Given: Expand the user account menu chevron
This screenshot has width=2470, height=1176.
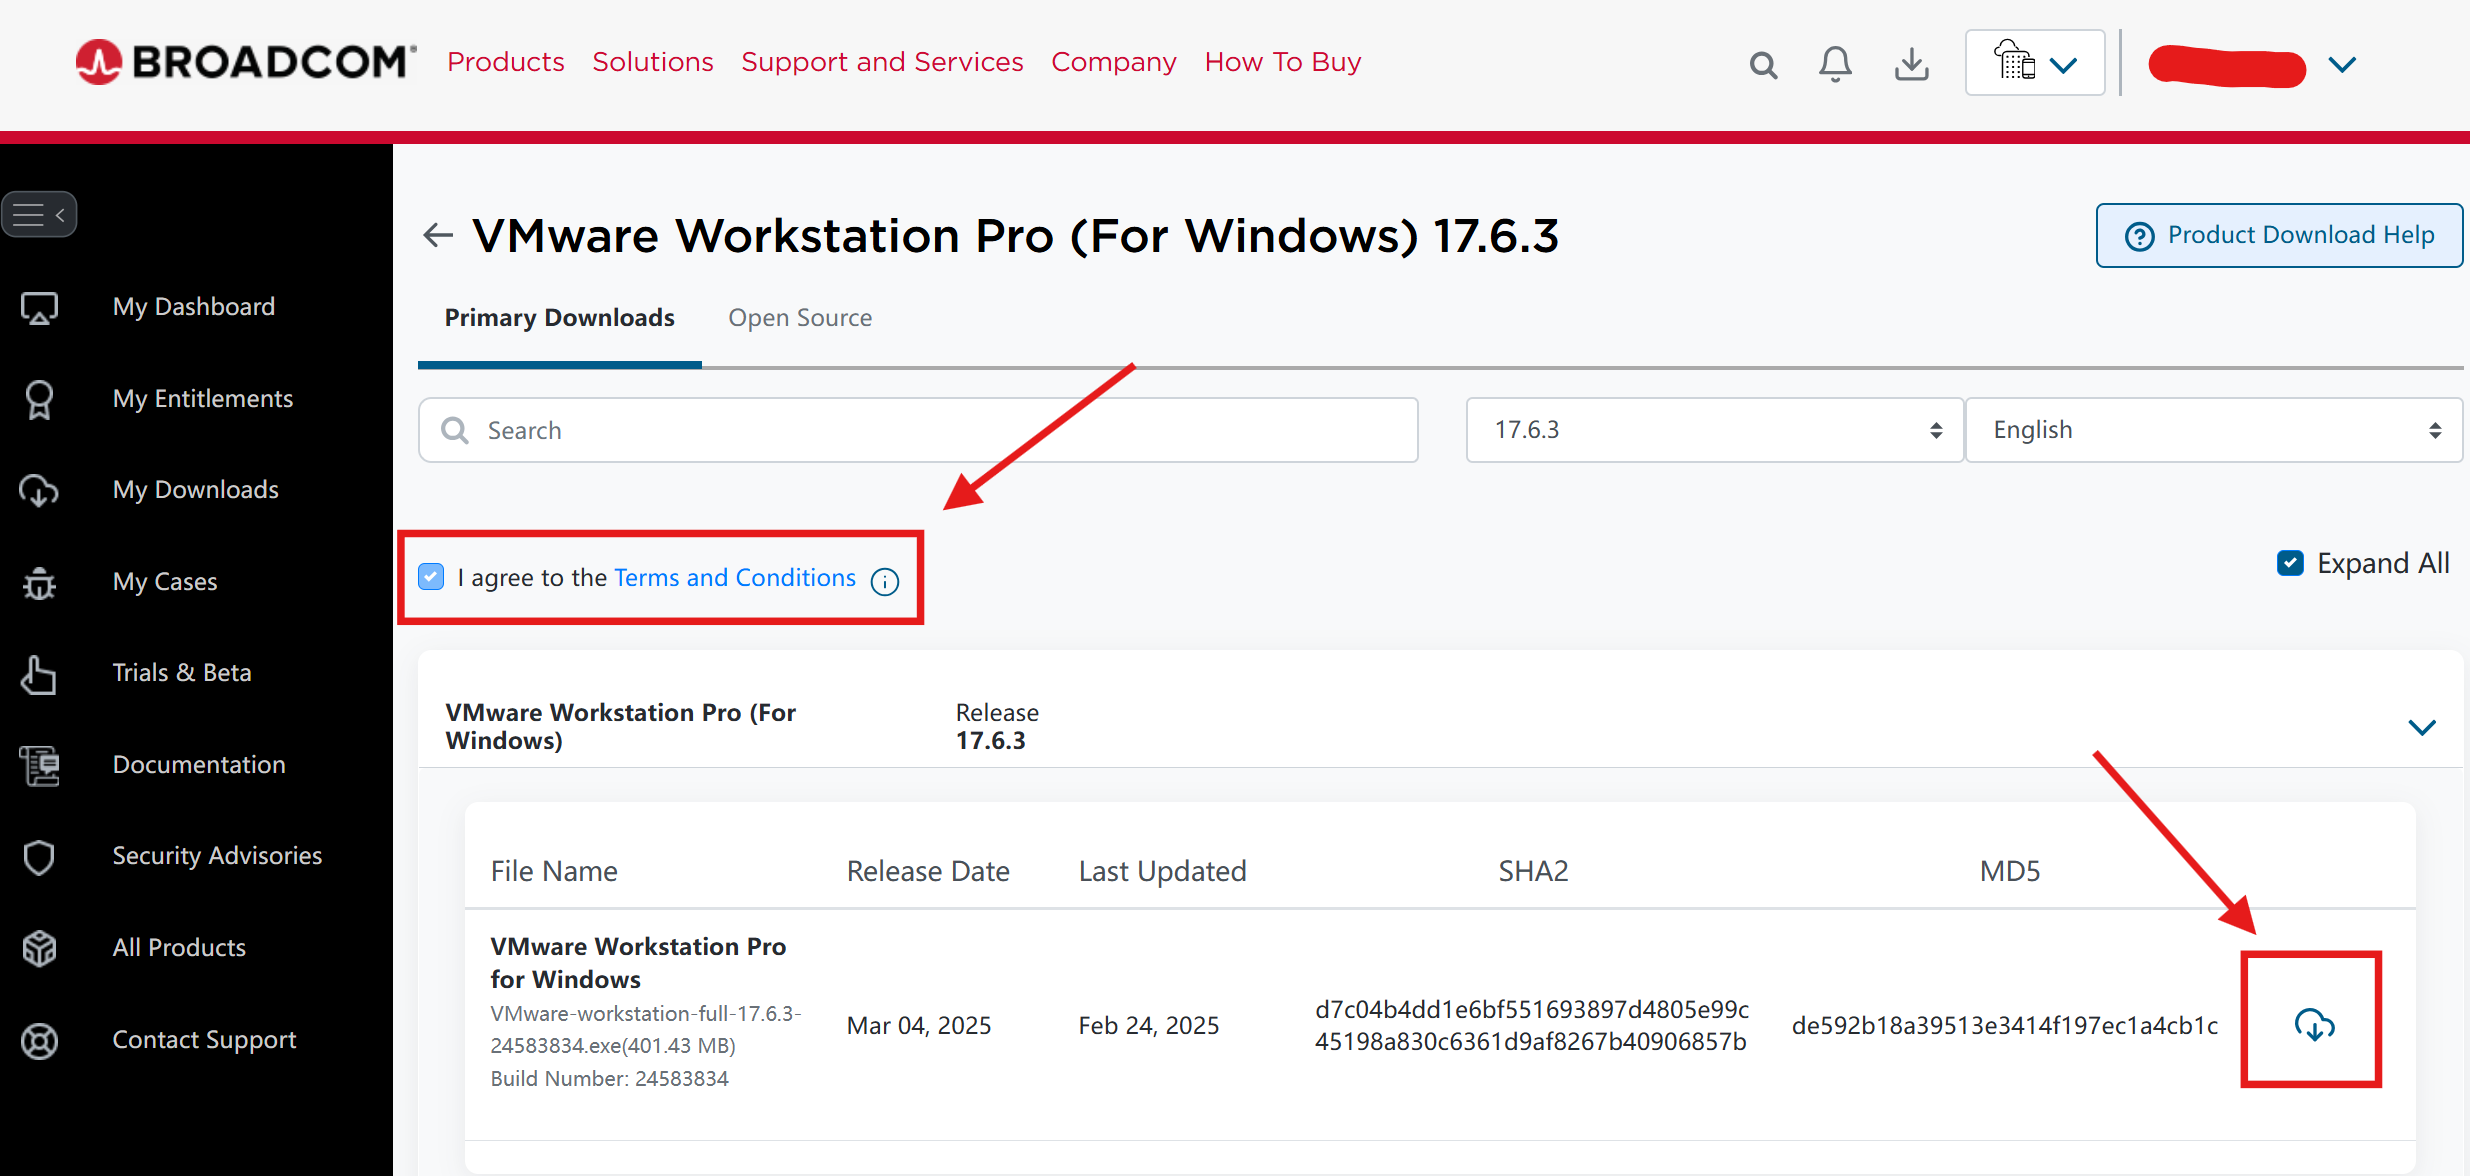Looking at the screenshot, I should (2342, 65).
